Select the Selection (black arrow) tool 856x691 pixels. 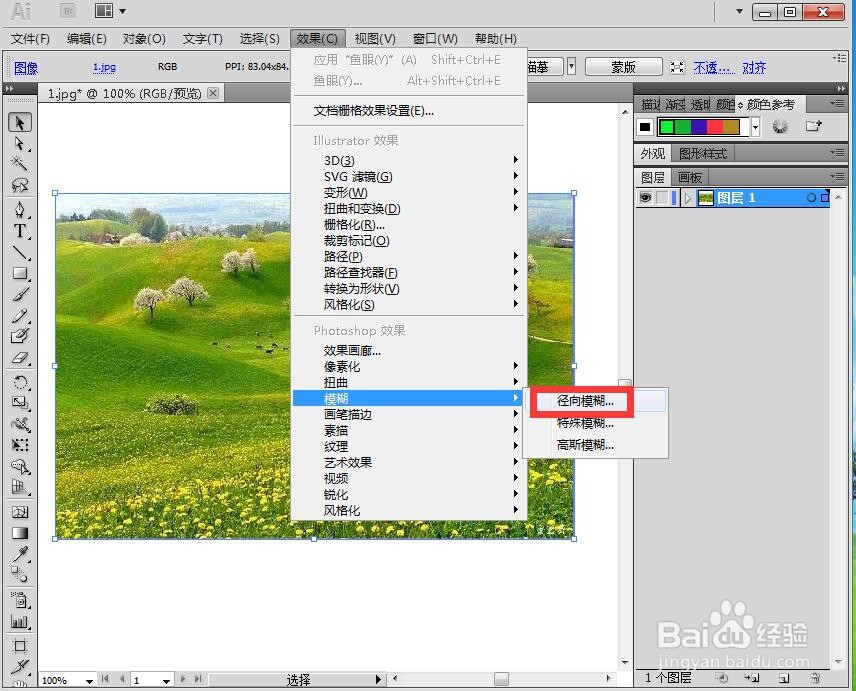click(x=20, y=123)
